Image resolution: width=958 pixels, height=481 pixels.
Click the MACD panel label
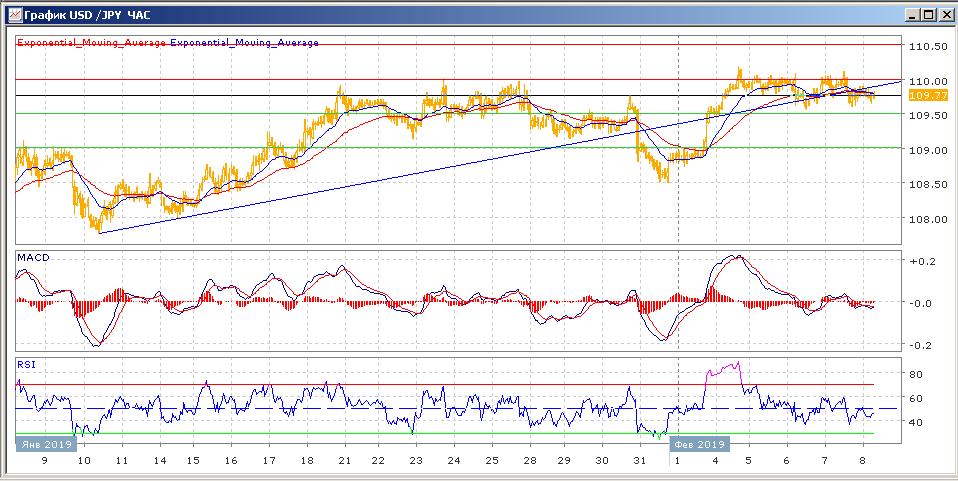(33, 258)
